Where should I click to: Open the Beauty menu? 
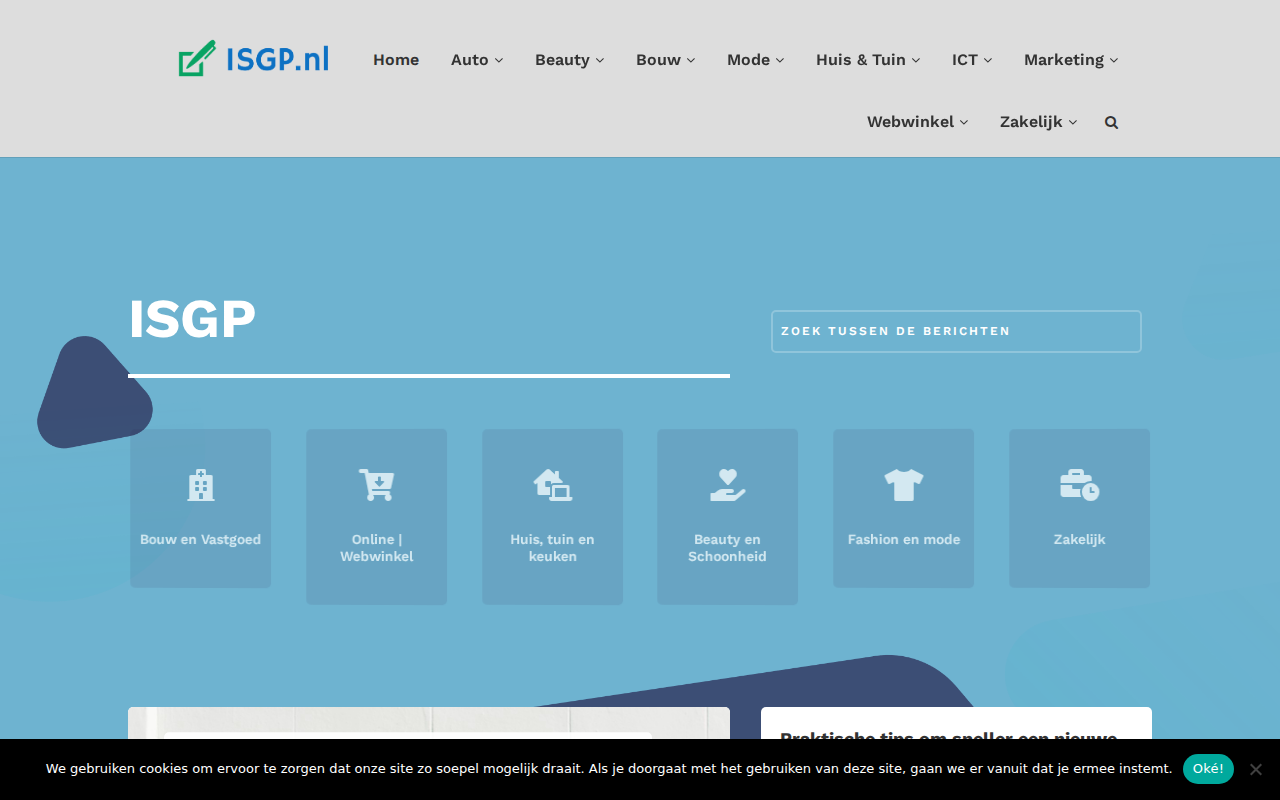click(x=570, y=60)
